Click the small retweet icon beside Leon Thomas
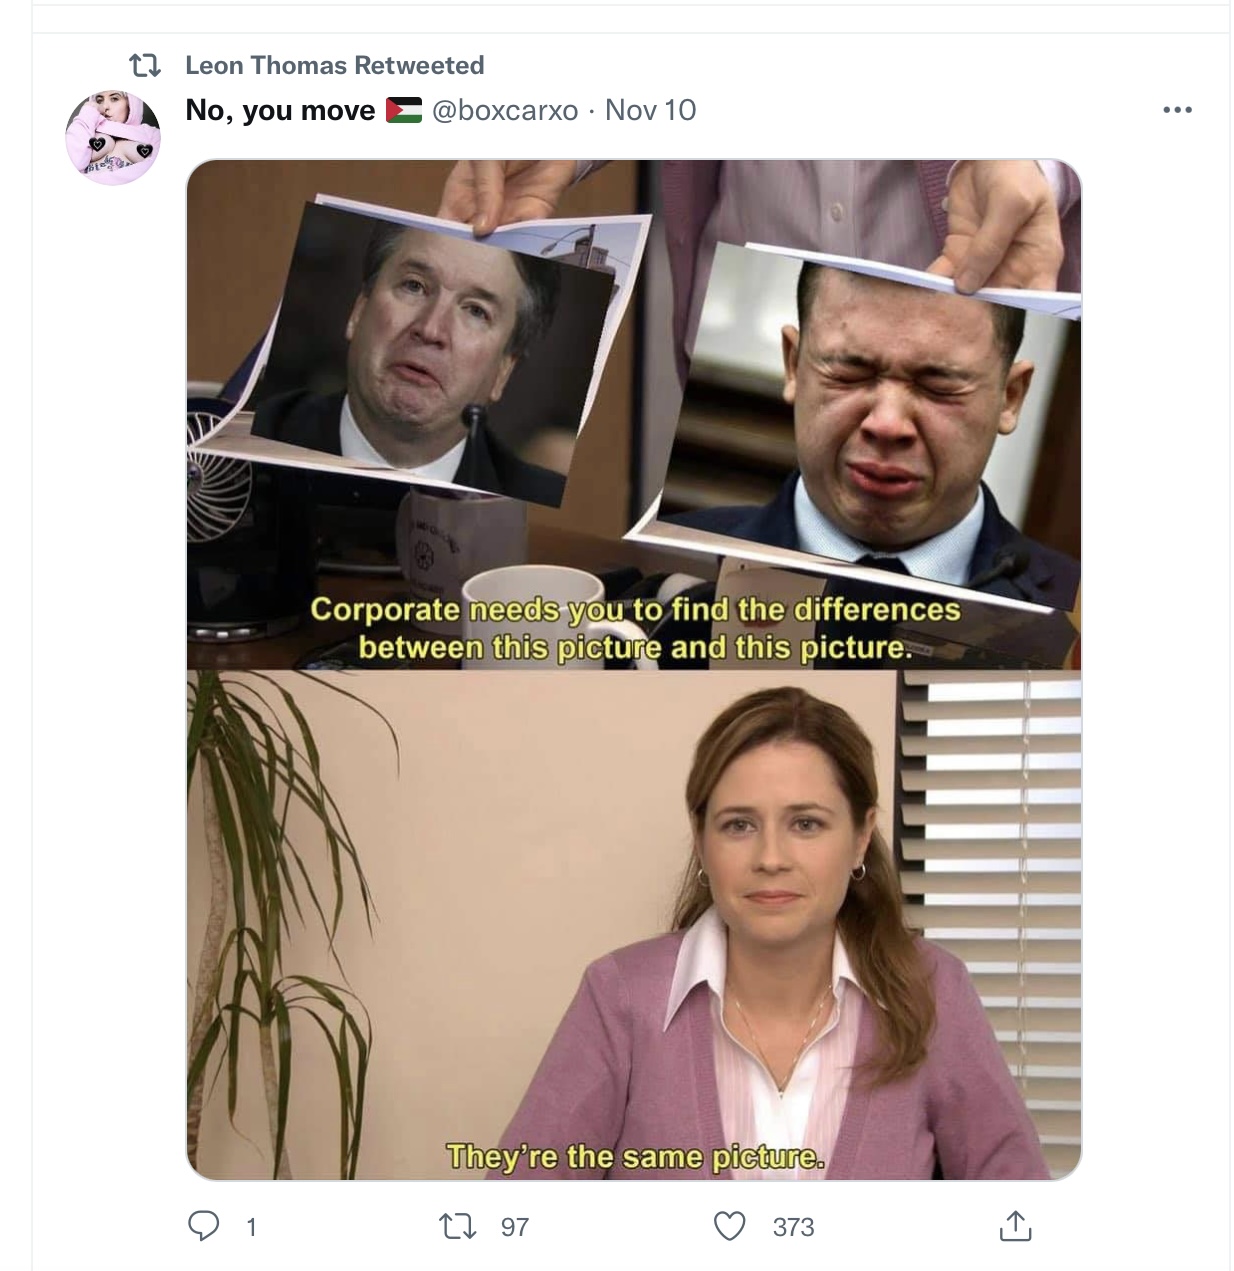The width and height of the screenshot is (1234, 1271). click(x=145, y=66)
